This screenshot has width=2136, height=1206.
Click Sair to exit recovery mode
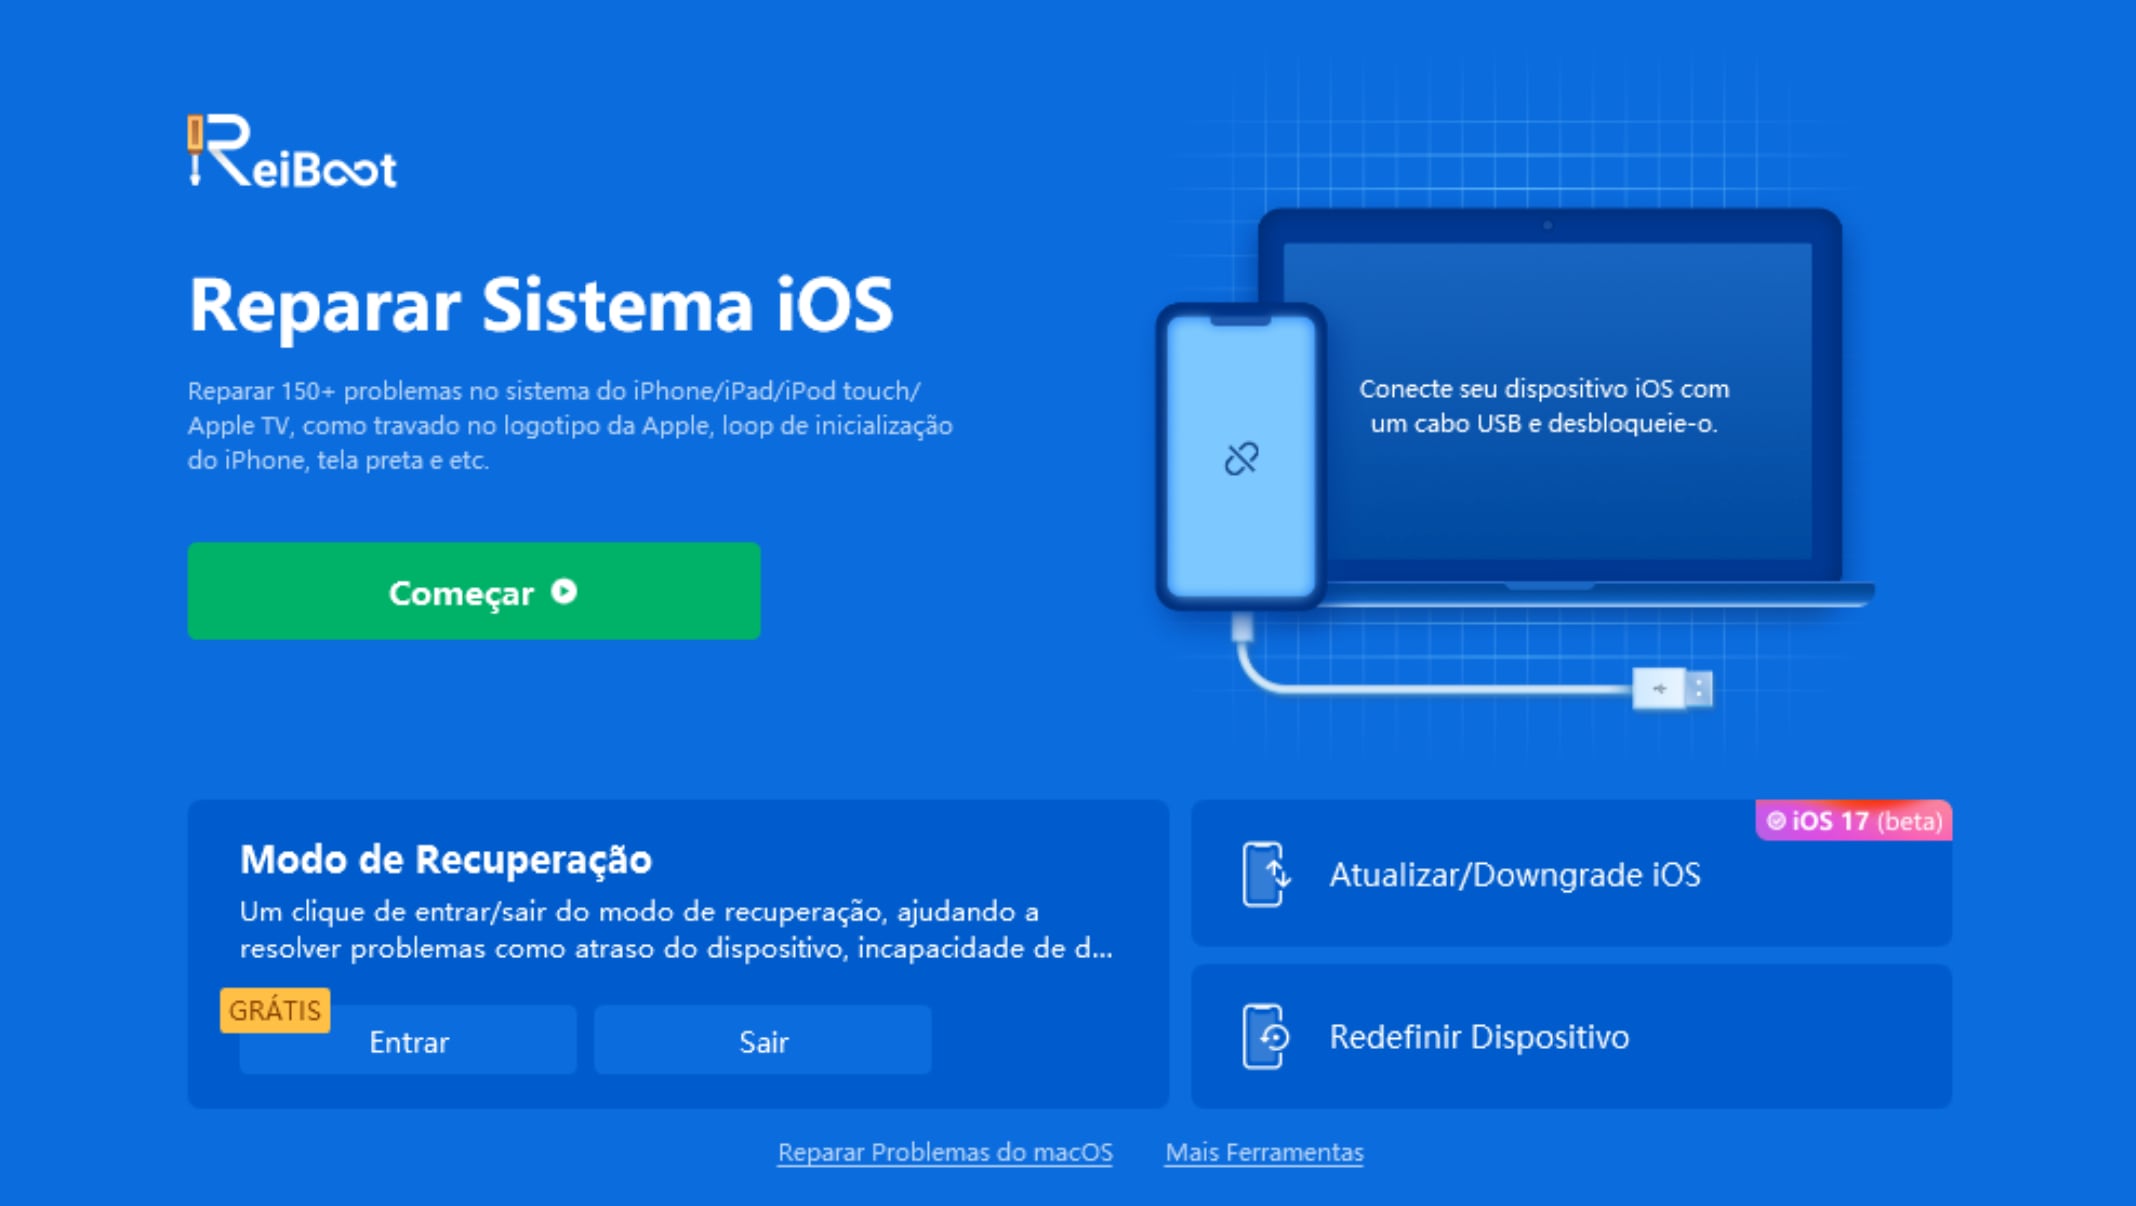point(763,1041)
